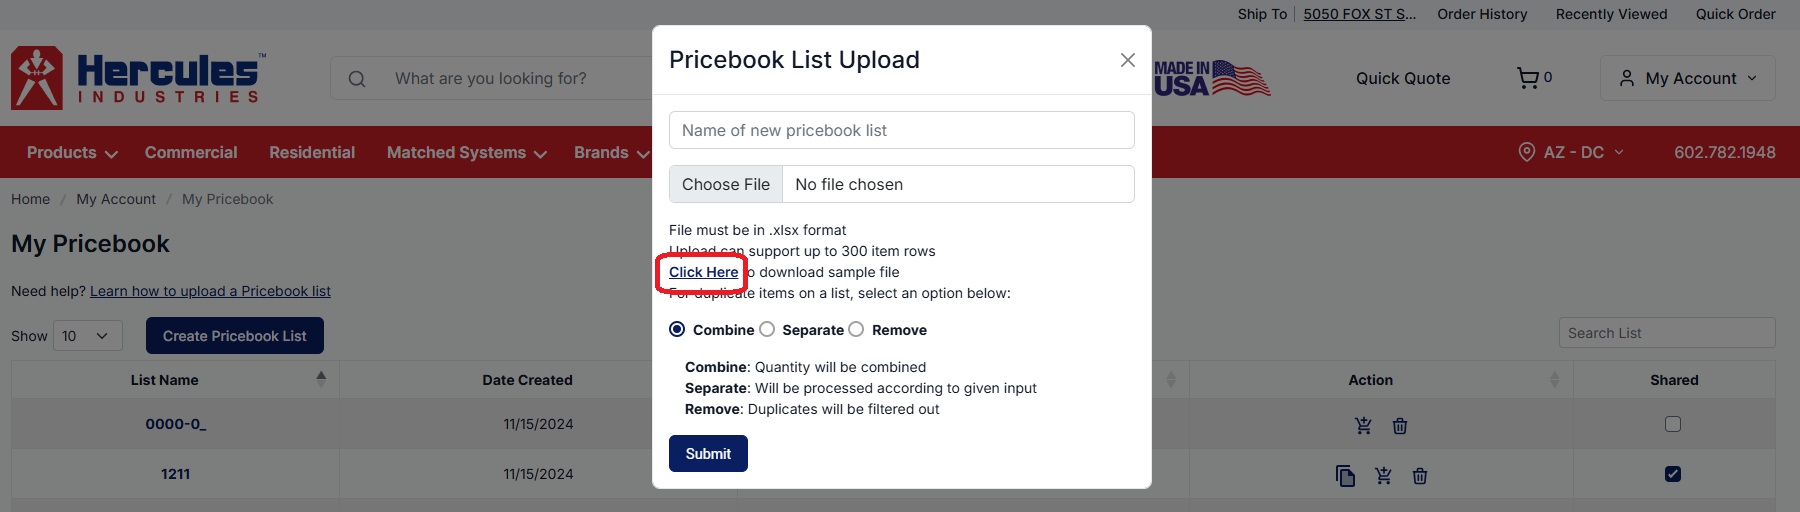
Task: Open the Matched Systems menu
Action: click(466, 152)
